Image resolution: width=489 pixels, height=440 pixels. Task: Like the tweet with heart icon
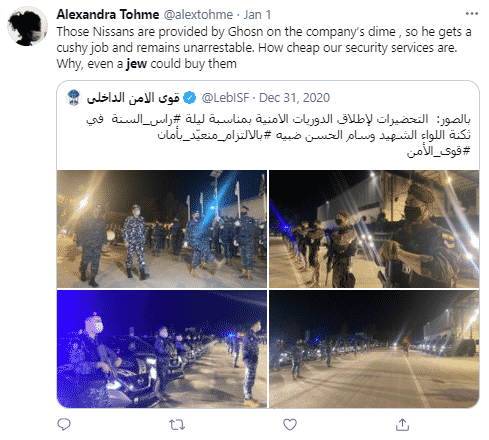(x=290, y=424)
